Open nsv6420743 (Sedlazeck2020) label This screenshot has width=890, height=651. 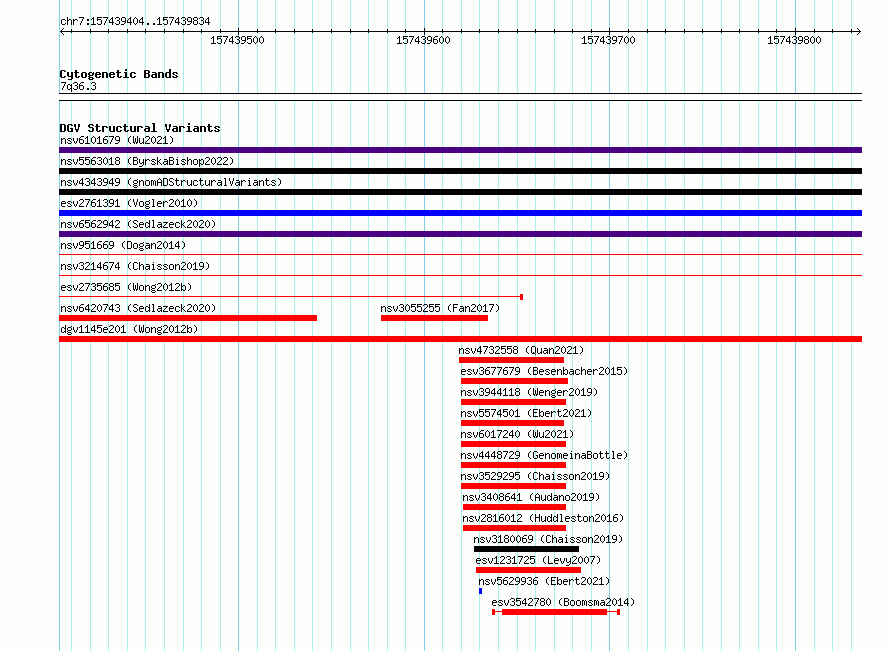(x=138, y=308)
